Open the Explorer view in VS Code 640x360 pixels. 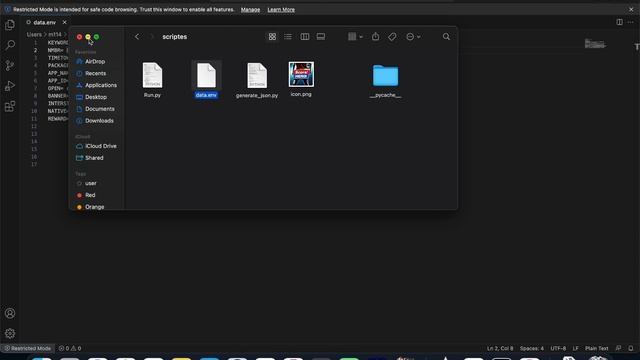(x=10, y=25)
